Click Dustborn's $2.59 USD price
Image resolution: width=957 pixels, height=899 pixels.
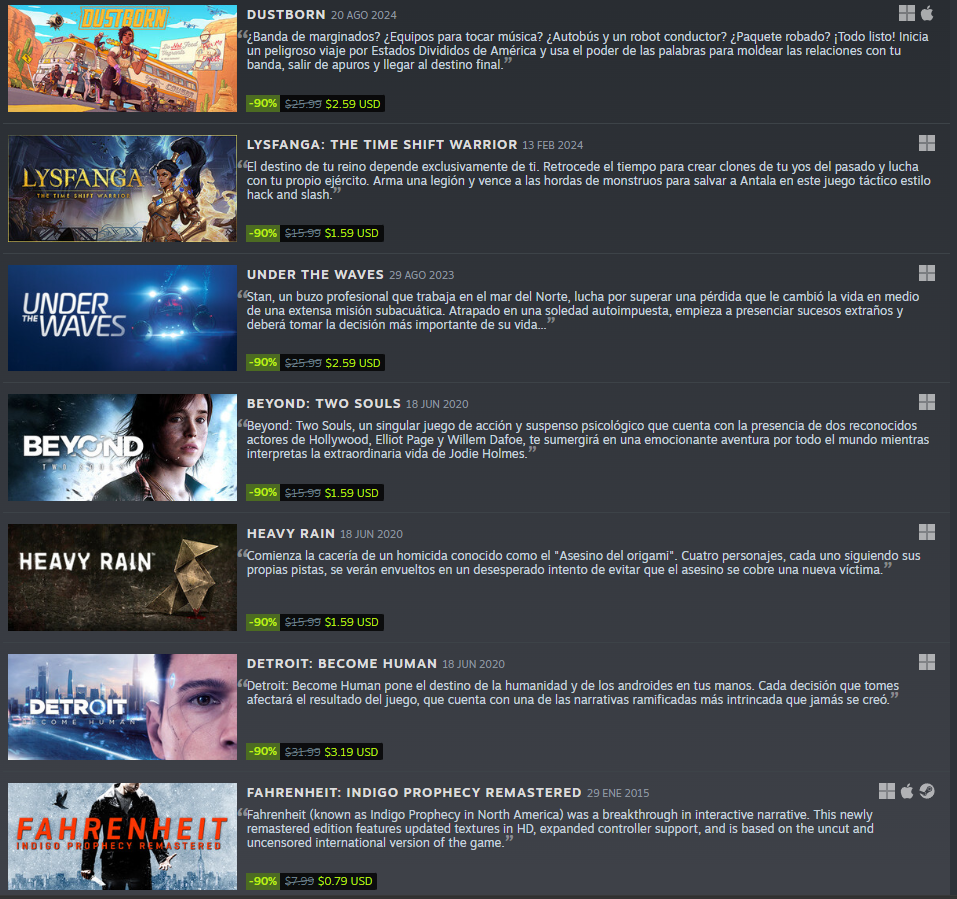[353, 104]
